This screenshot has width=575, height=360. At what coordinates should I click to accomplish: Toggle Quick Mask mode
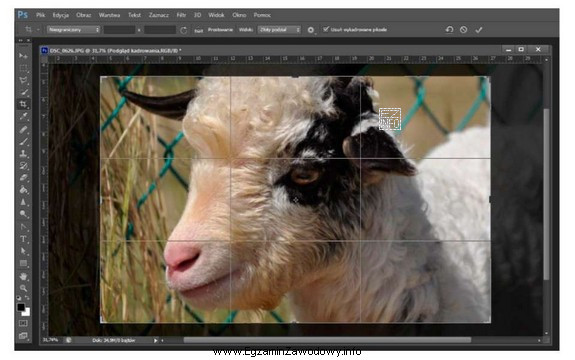(x=23, y=323)
